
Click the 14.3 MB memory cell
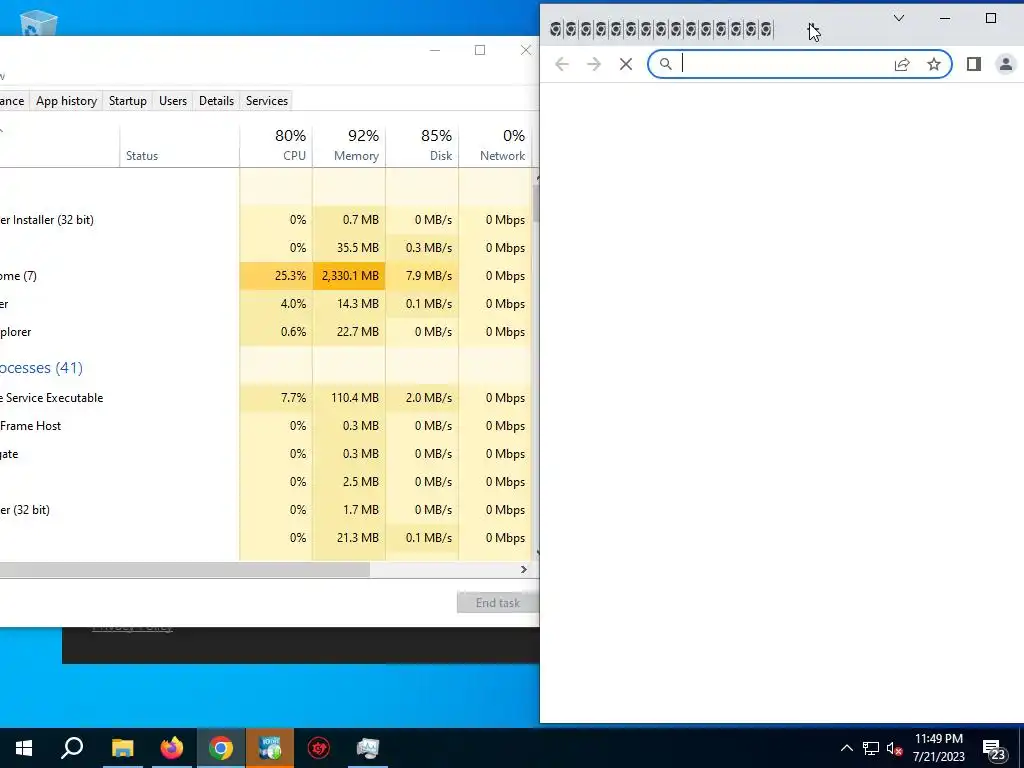349,304
